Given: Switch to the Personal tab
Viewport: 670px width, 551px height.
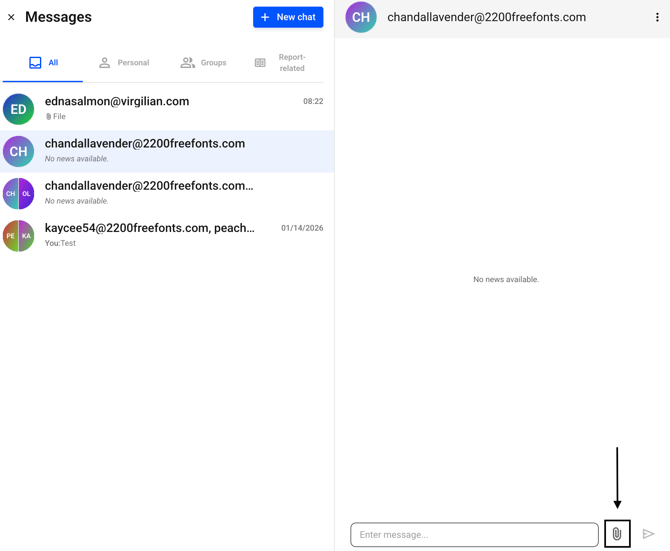Looking at the screenshot, I should 124,63.
